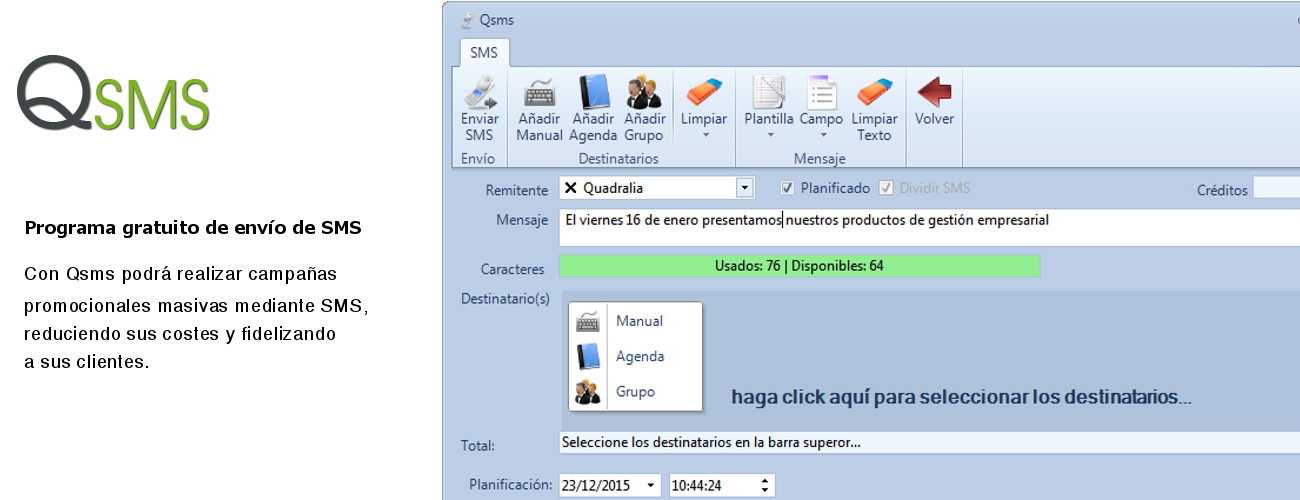Click the Limpiar eraser icon in Destinatarios
The image size is (1300, 500).
704,92
